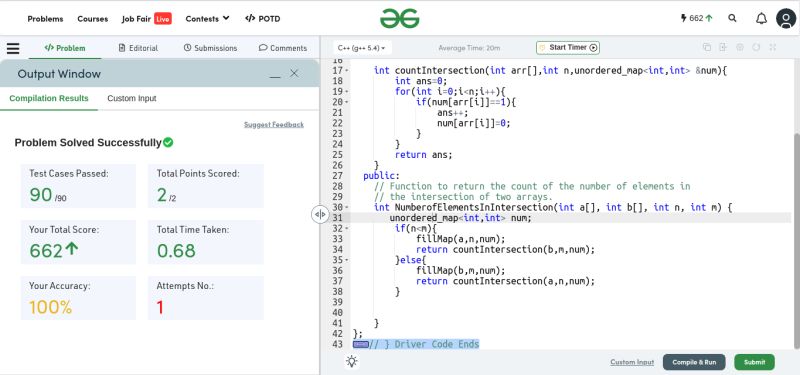
Task: Click the 'return ans;' code line
Action: [423, 155]
